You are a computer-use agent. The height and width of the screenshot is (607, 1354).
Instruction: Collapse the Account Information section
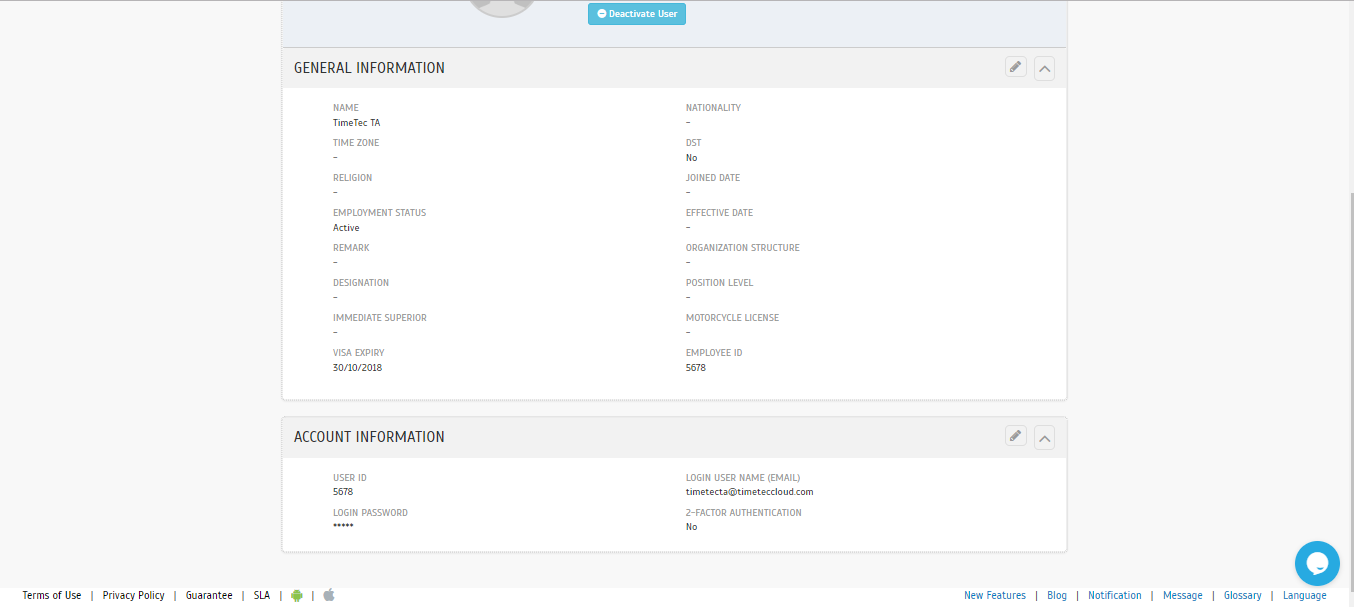1044,438
